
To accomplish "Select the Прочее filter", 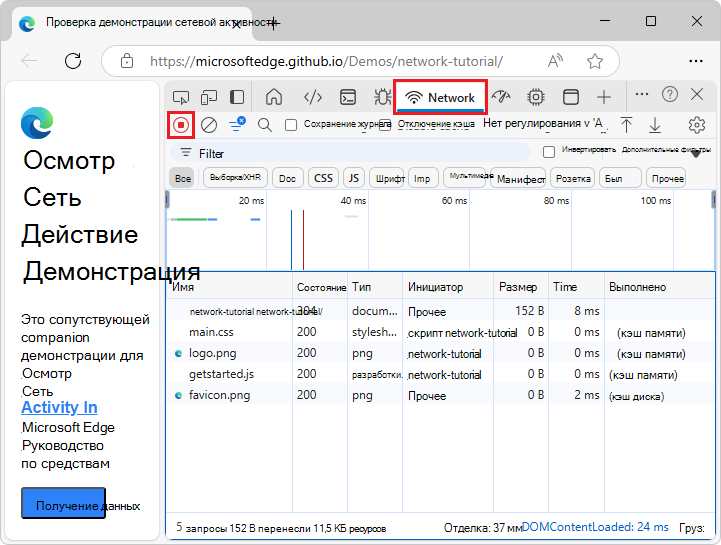I will (666, 178).
